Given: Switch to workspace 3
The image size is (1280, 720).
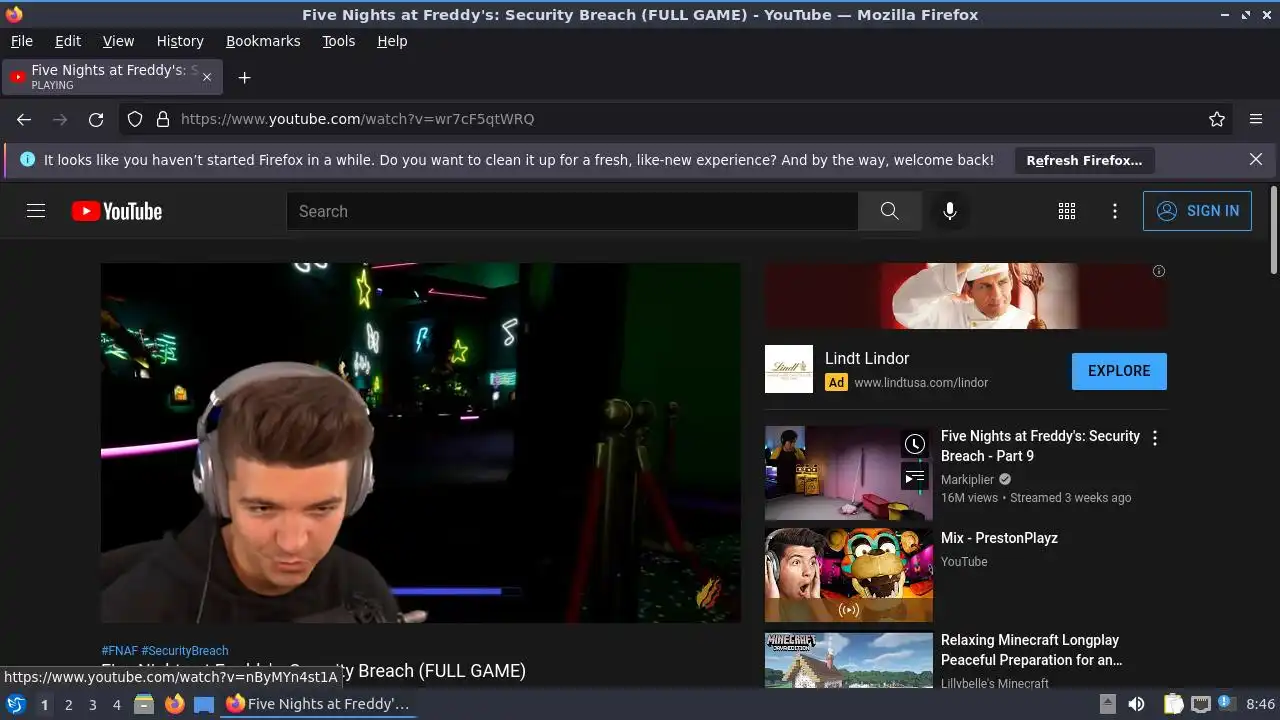Looking at the screenshot, I should click(92, 705).
